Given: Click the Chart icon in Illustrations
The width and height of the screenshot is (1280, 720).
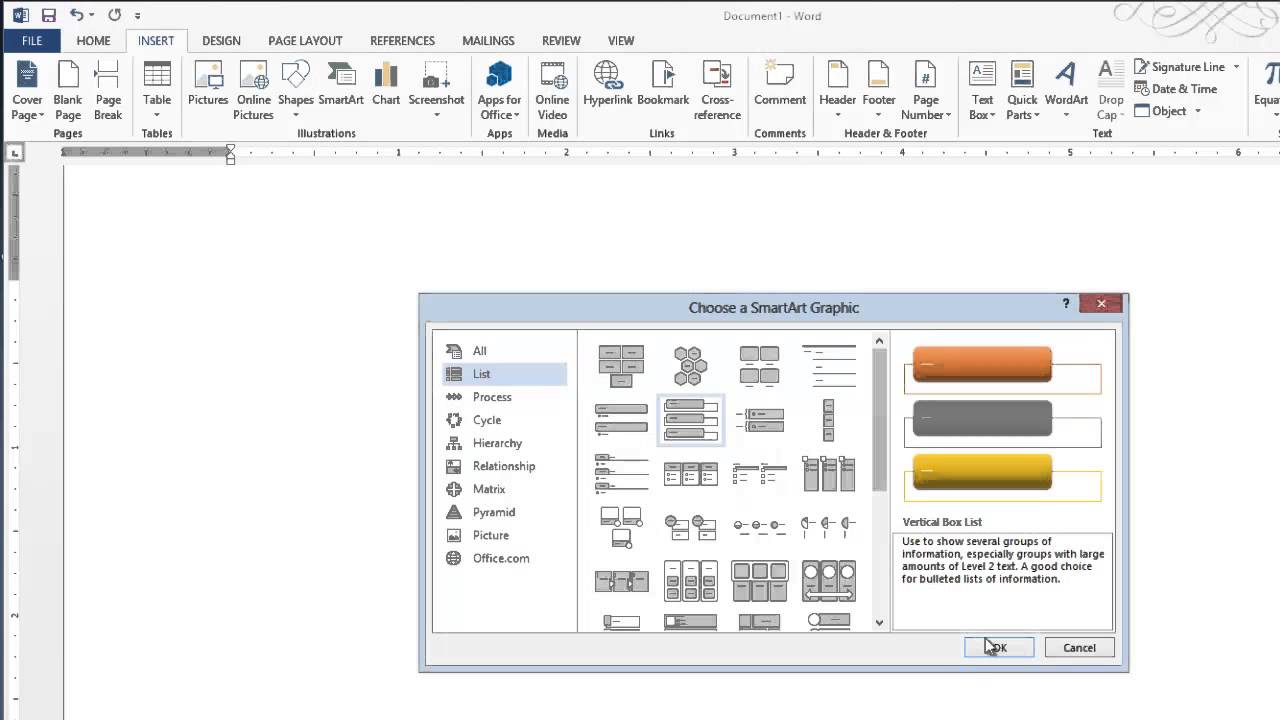Looking at the screenshot, I should 386,84.
